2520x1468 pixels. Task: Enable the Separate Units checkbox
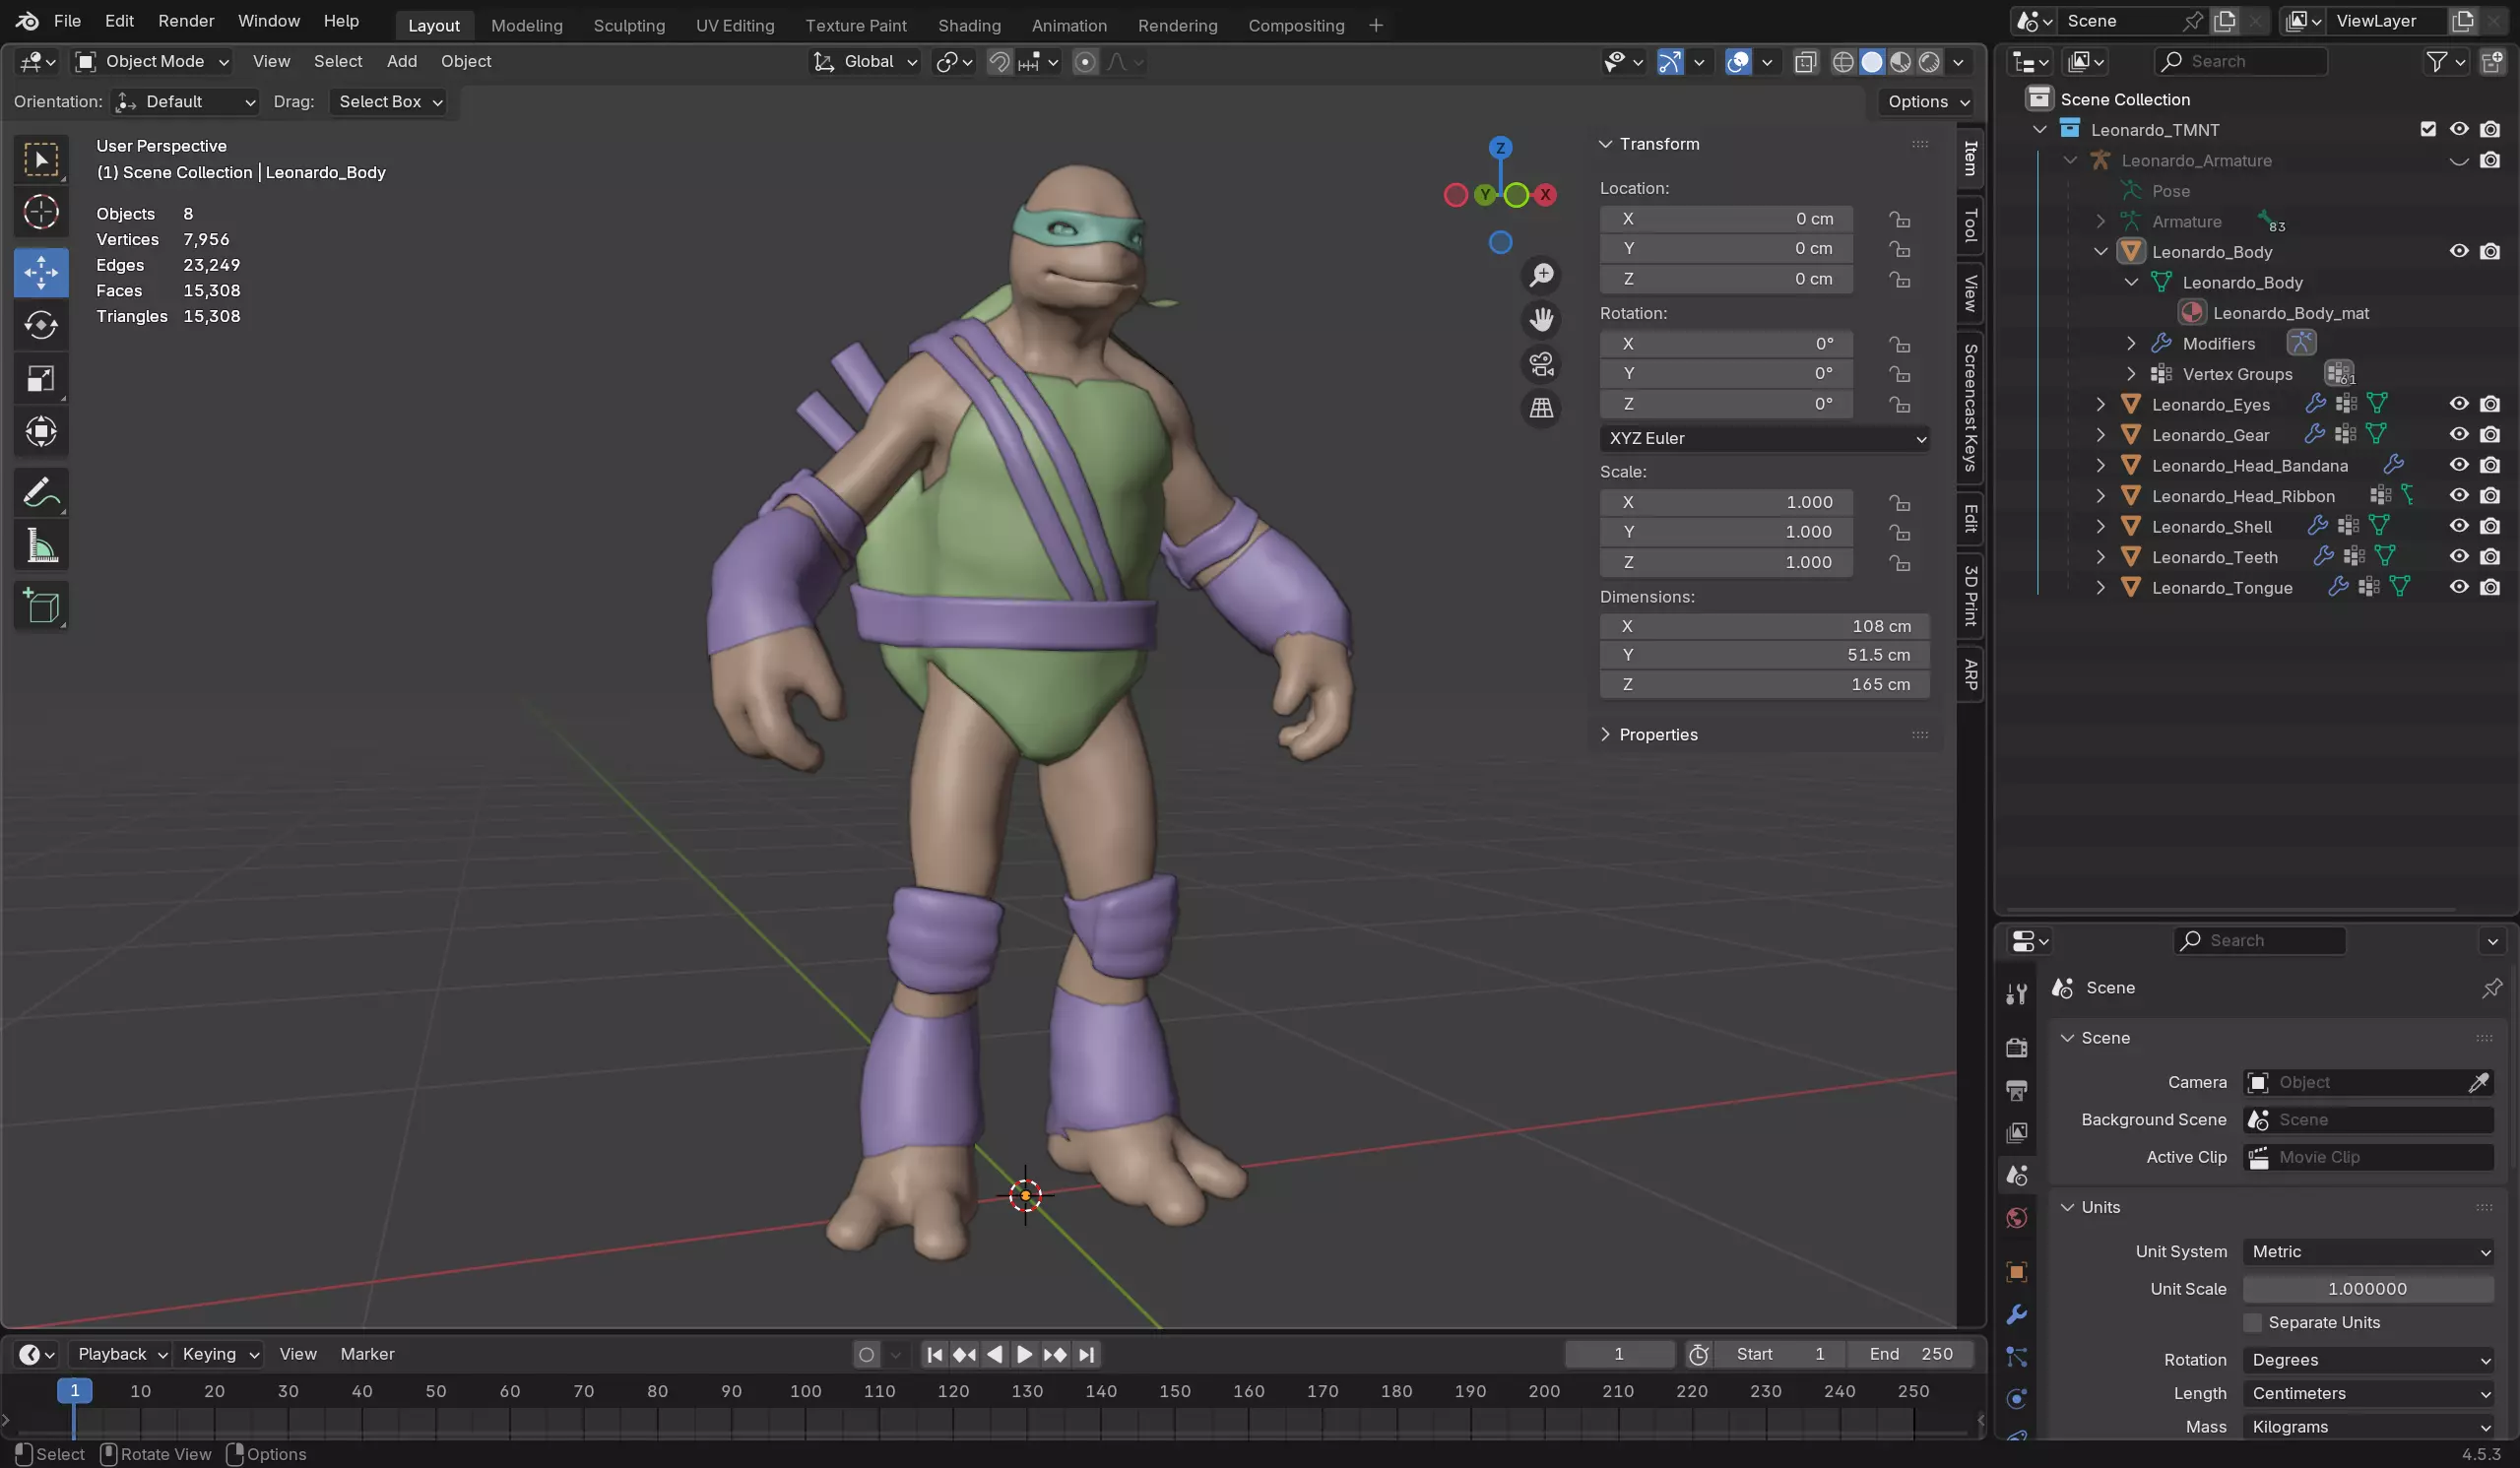(2253, 1322)
